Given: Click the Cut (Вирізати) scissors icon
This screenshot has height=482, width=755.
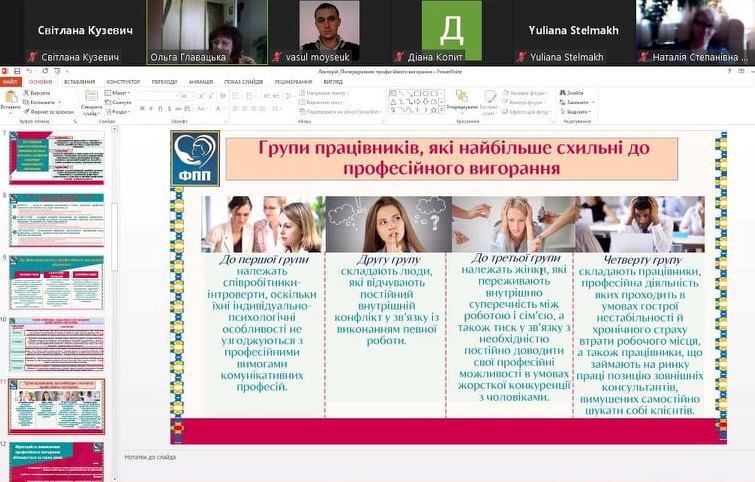Looking at the screenshot, I should [26, 92].
